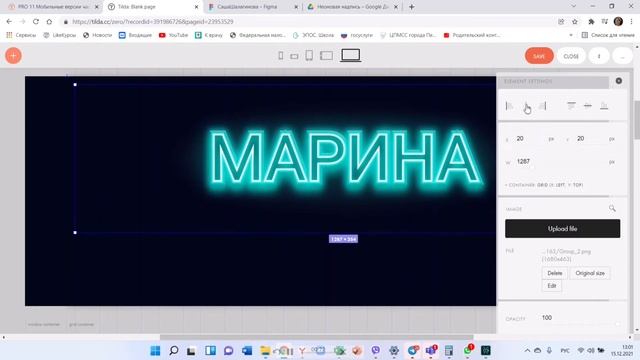Go to the browser home page
This screenshot has width=640, height=360.
point(49,22)
